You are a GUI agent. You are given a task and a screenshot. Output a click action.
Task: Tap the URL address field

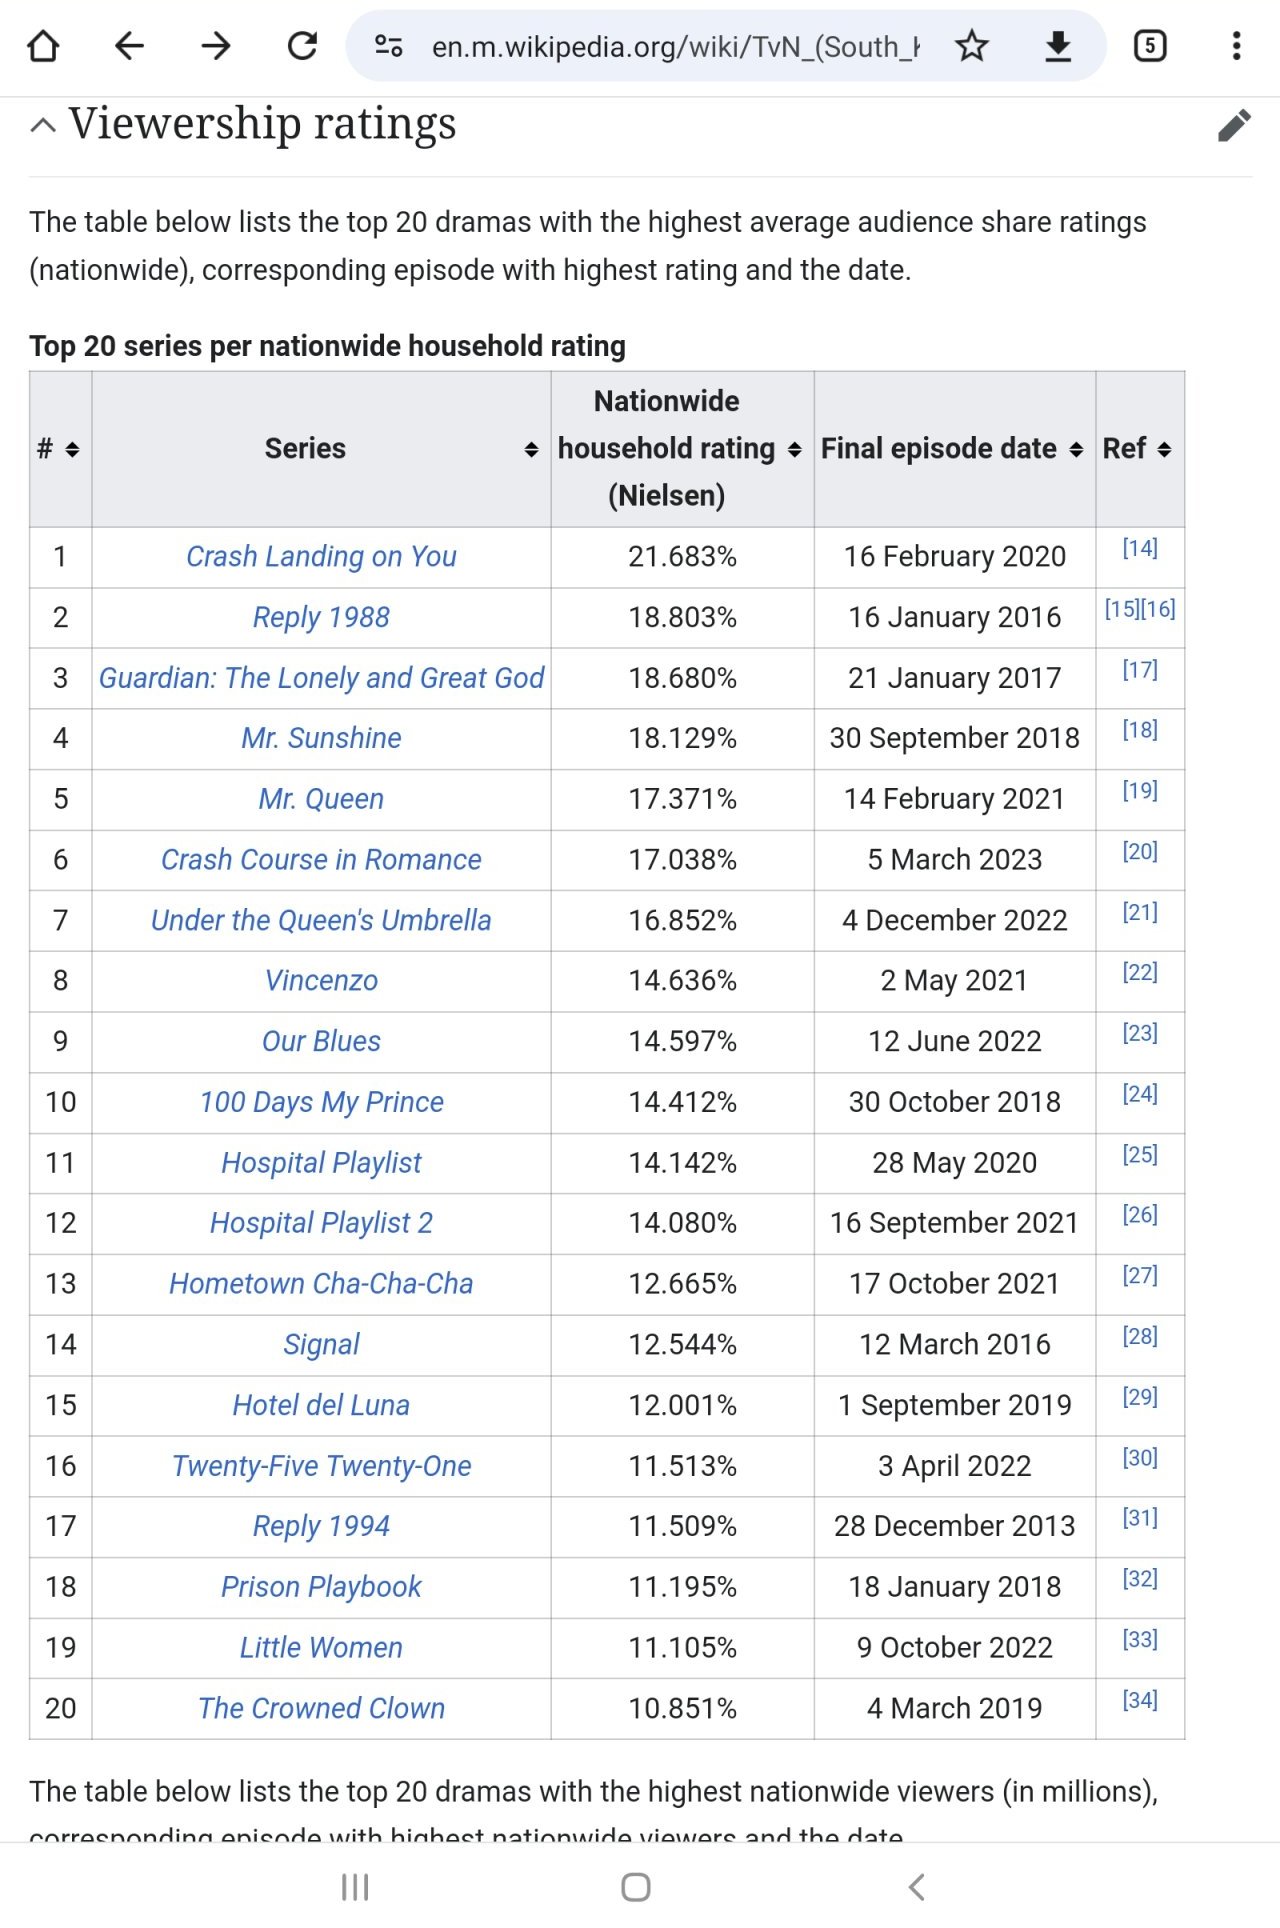(x=675, y=46)
